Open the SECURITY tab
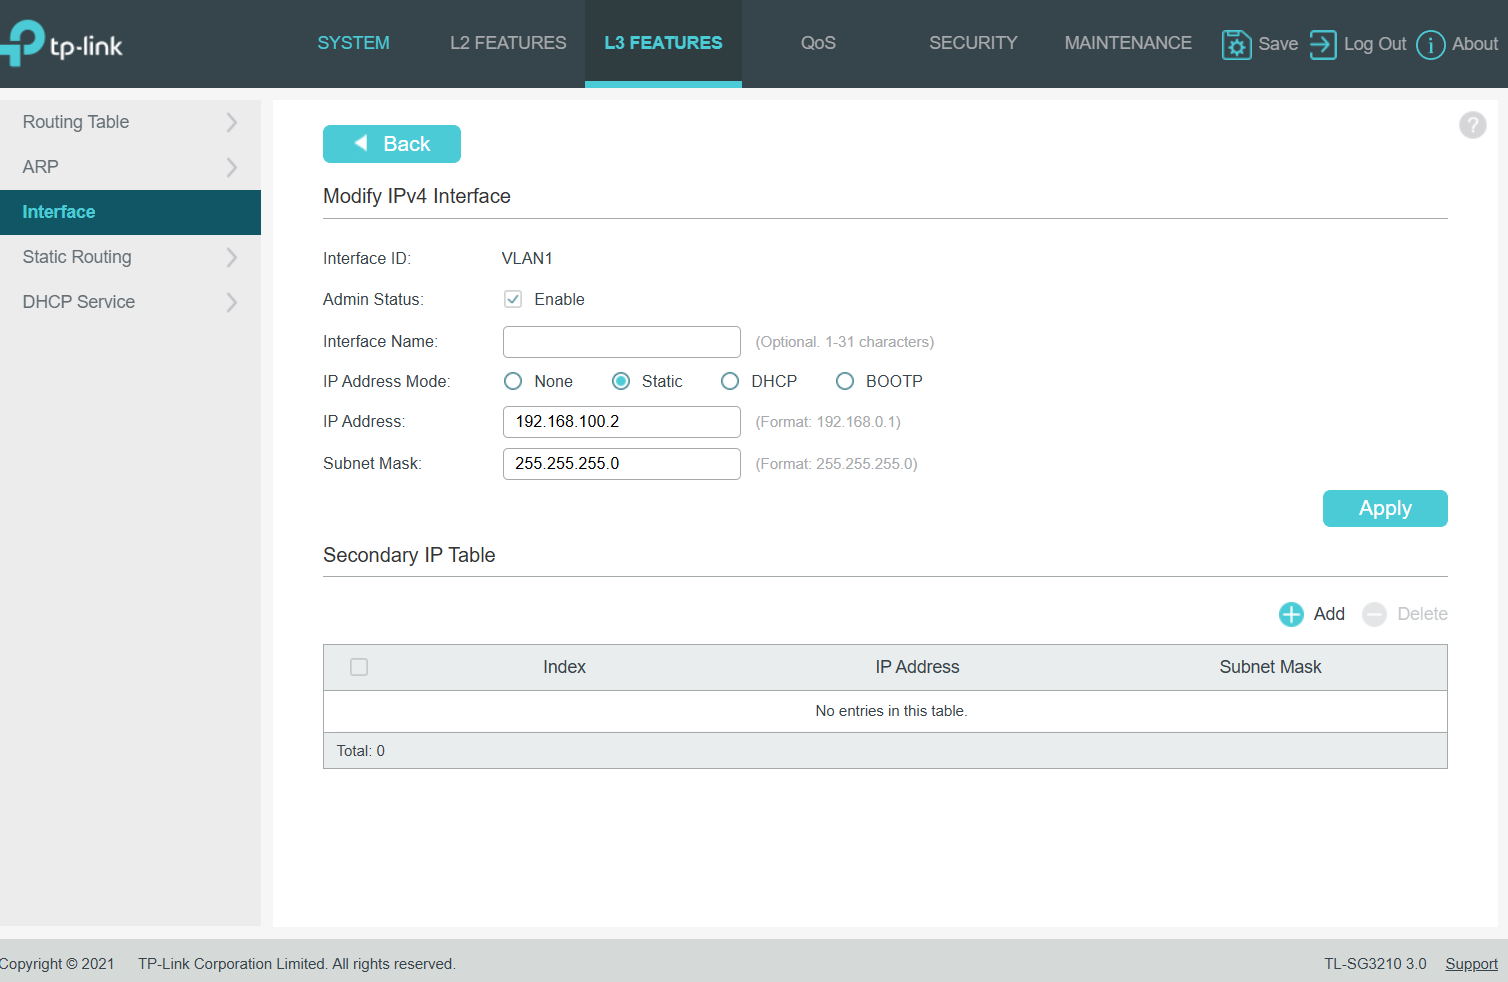 click(x=972, y=43)
